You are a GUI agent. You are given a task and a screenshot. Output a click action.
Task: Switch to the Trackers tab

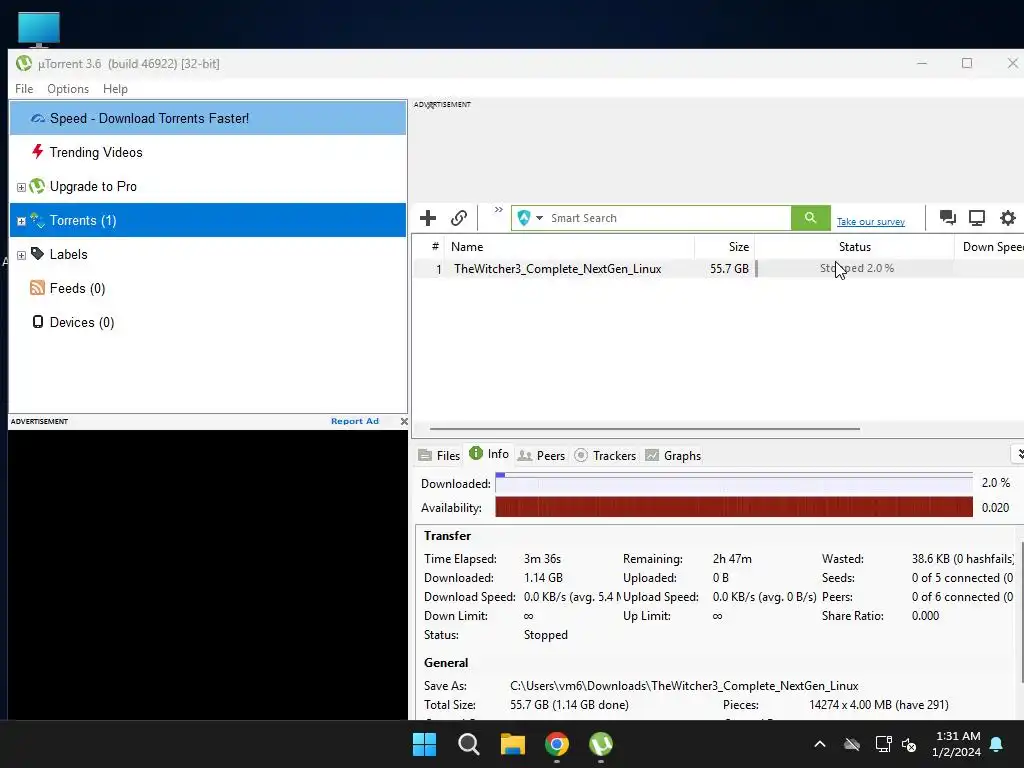(605, 455)
